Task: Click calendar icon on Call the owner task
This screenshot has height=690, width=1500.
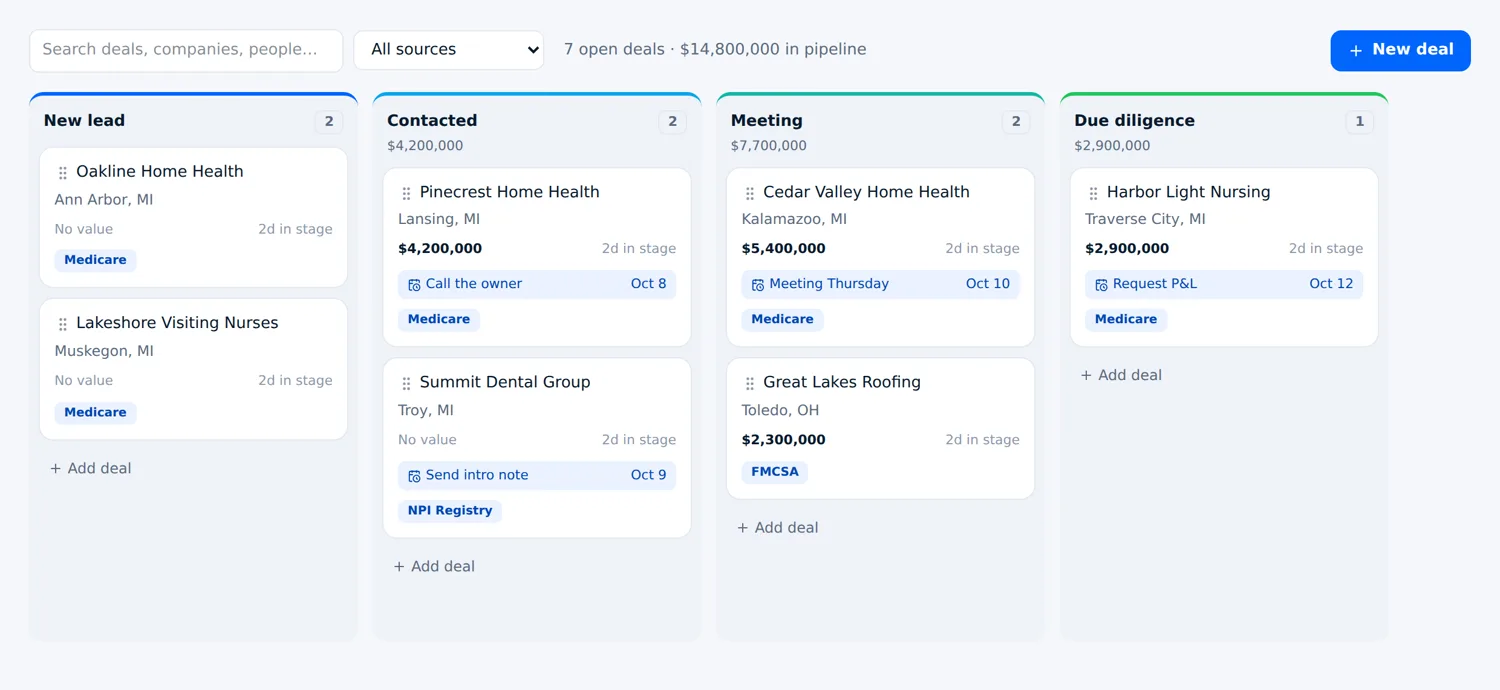Action: click(x=414, y=285)
